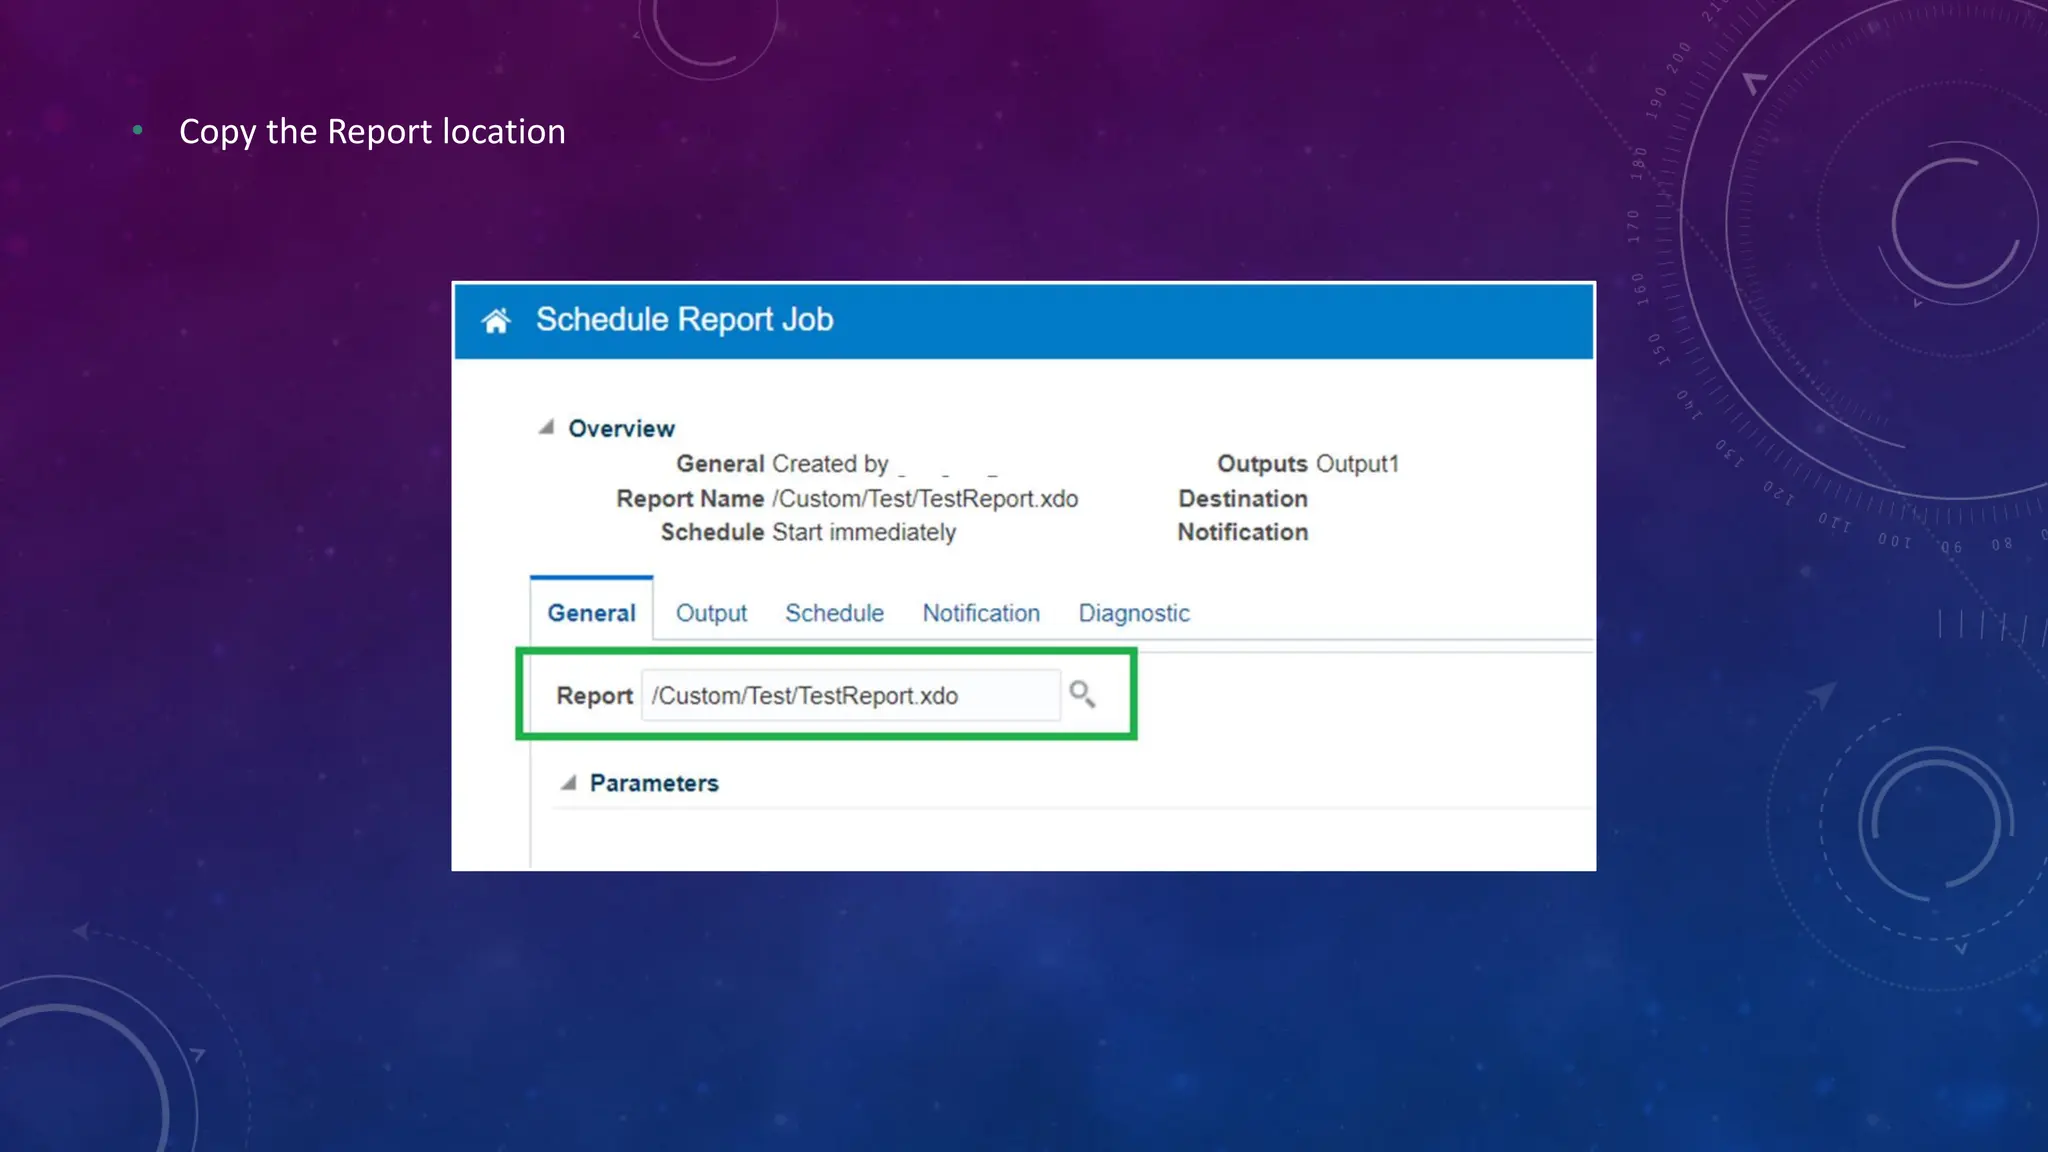Click the Start immediately schedule text
Image resolution: width=2048 pixels, height=1152 pixels.
click(864, 533)
